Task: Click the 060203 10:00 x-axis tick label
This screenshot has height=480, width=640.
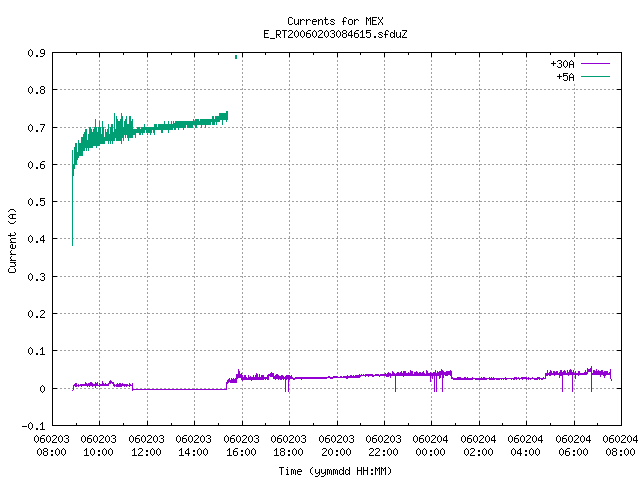Action: point(98,446)
